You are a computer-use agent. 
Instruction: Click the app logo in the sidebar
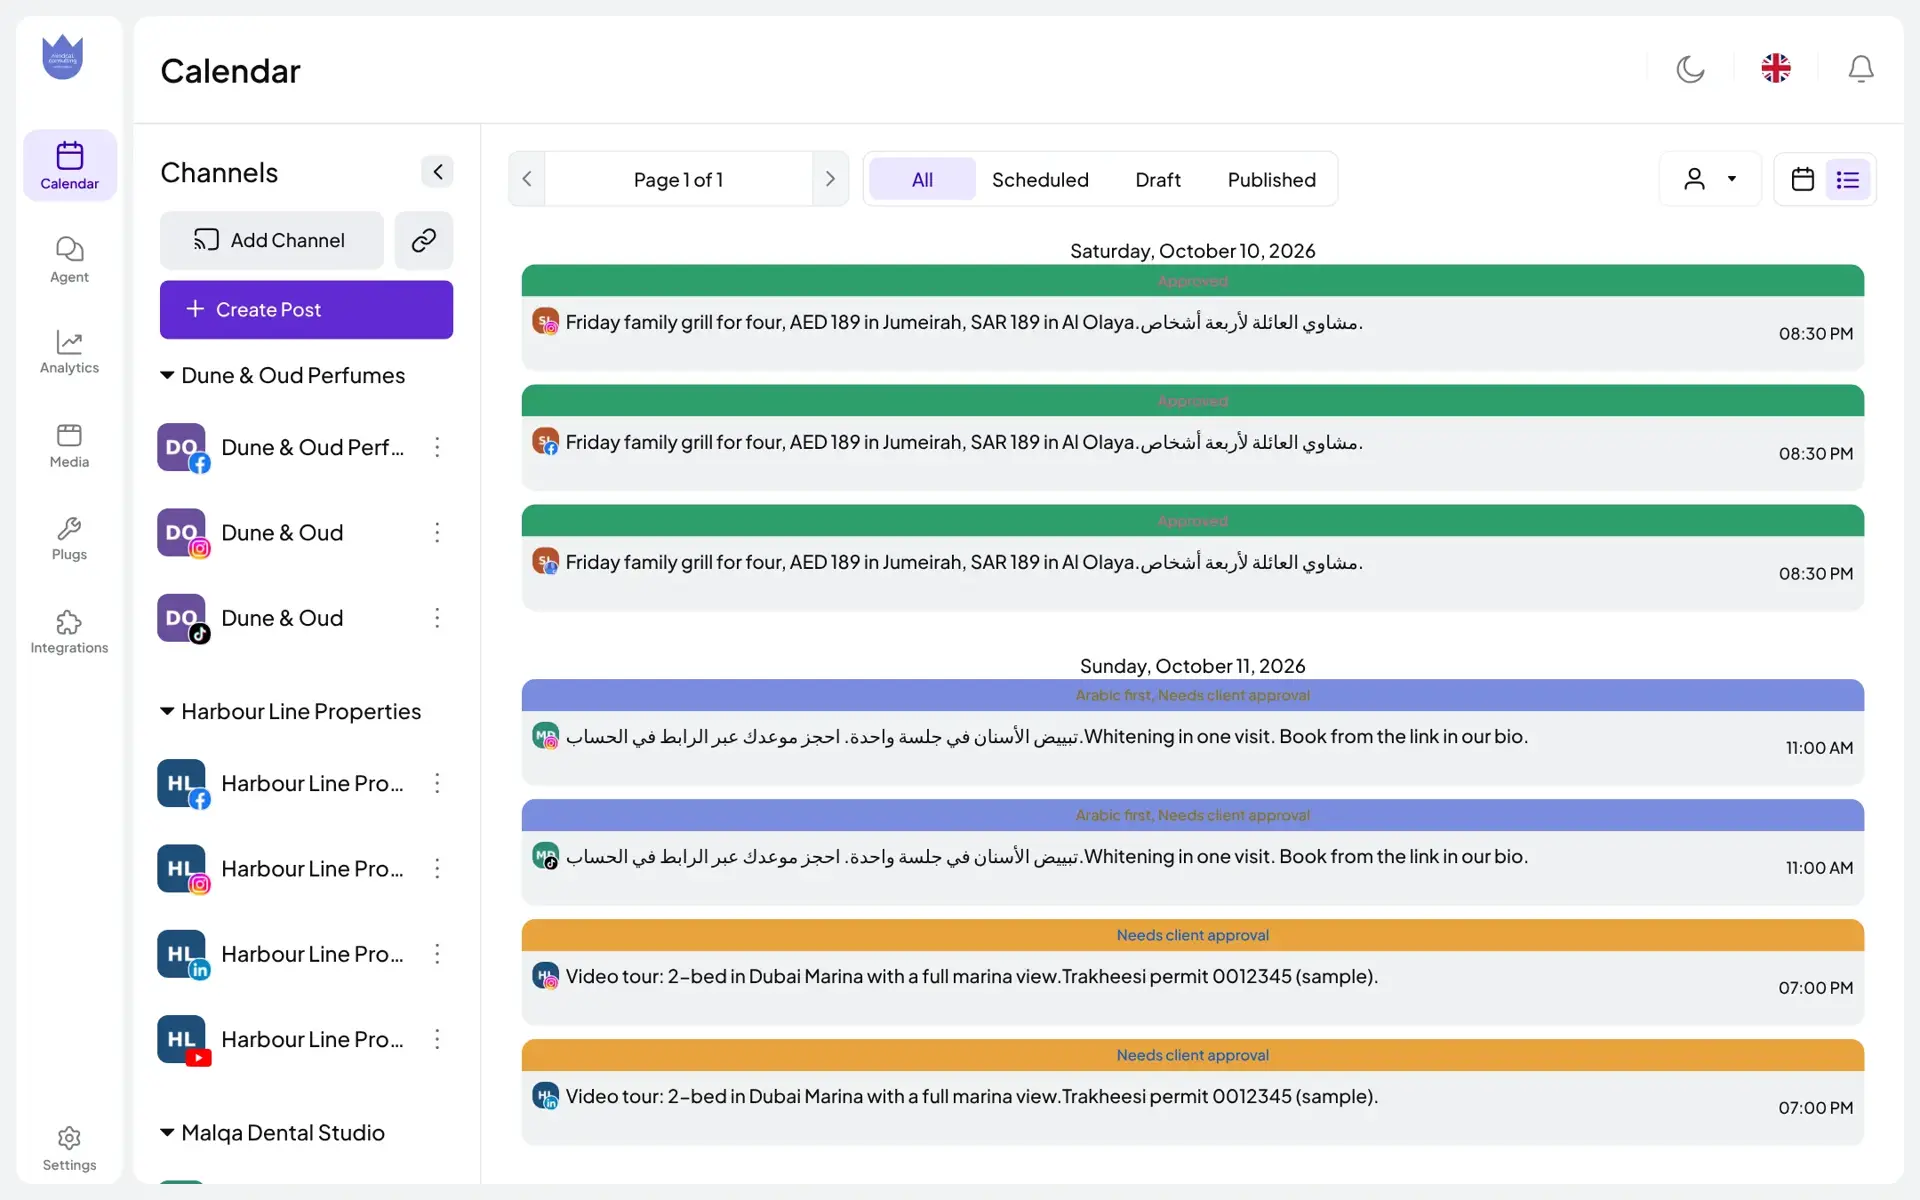click(x=62, y=57)
